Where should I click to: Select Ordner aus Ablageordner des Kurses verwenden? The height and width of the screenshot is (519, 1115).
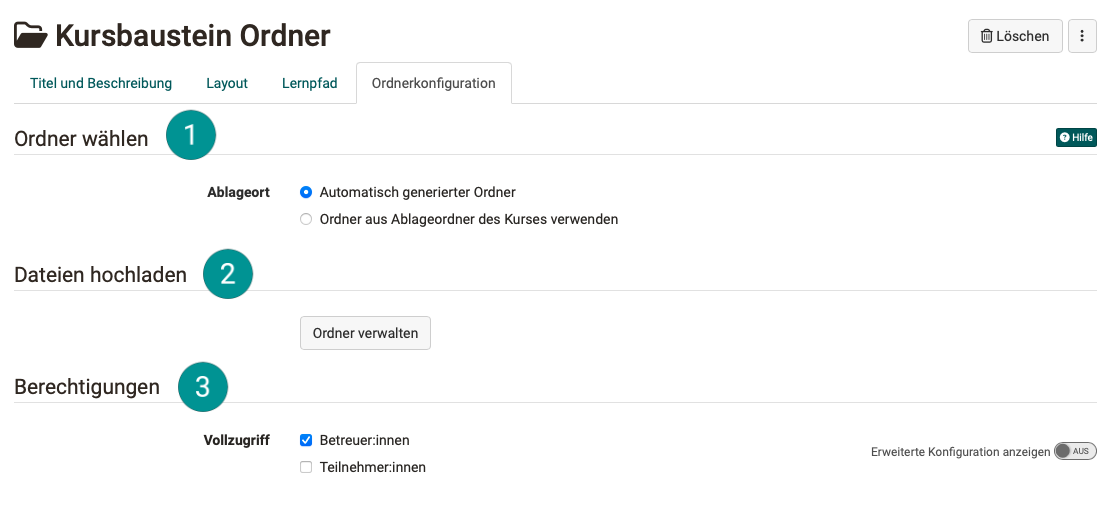(307, 219)
